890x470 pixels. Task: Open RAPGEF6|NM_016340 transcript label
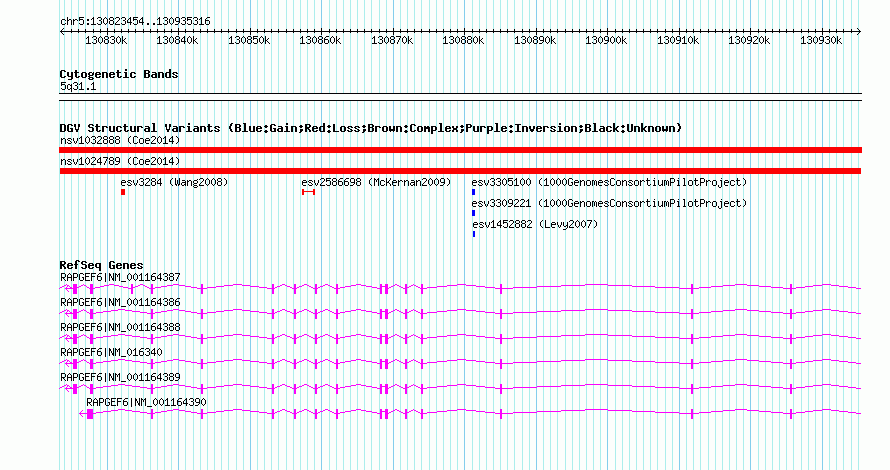111,352
